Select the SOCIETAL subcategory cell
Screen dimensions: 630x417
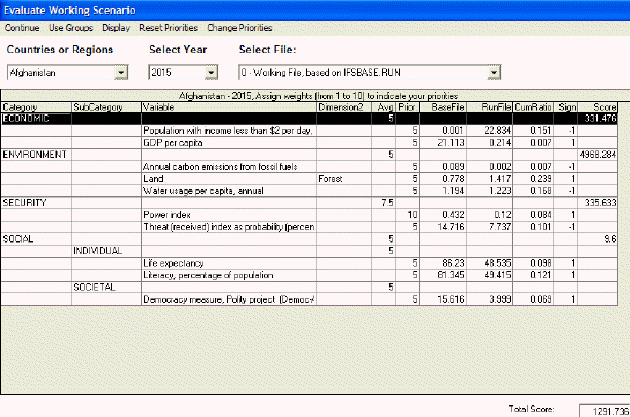[x=106, y=286]
